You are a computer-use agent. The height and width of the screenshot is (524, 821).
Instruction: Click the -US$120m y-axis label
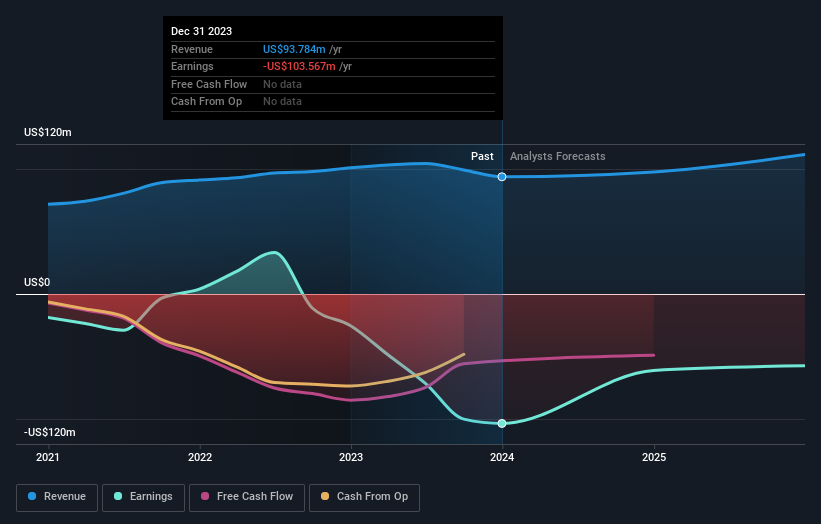[x=50, y=432]
